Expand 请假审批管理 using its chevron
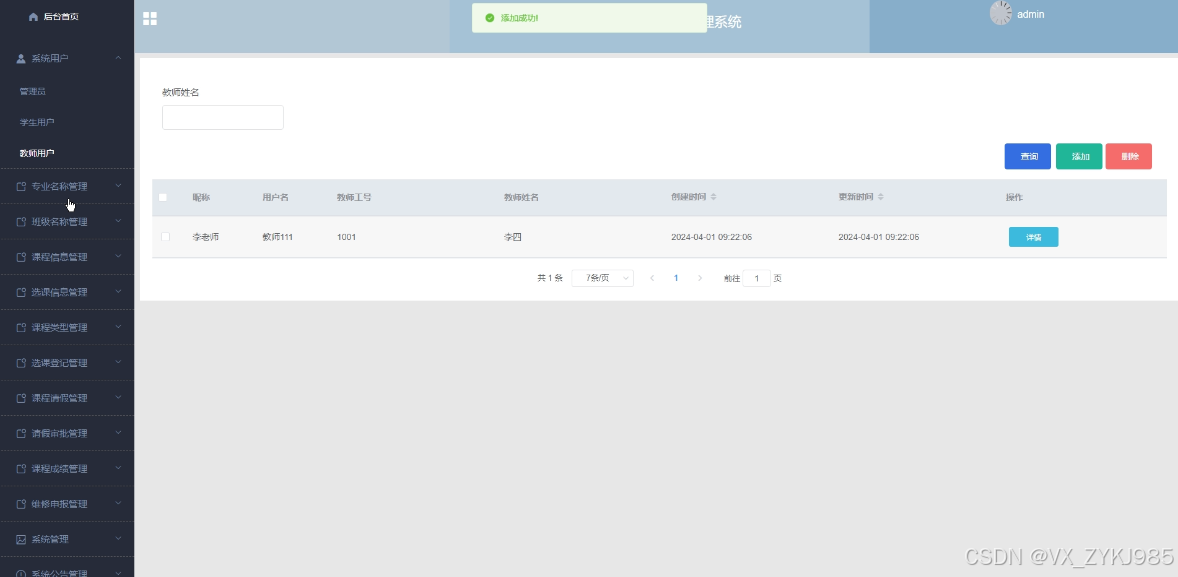The image size is (1178, 577). tap(118, 434)
